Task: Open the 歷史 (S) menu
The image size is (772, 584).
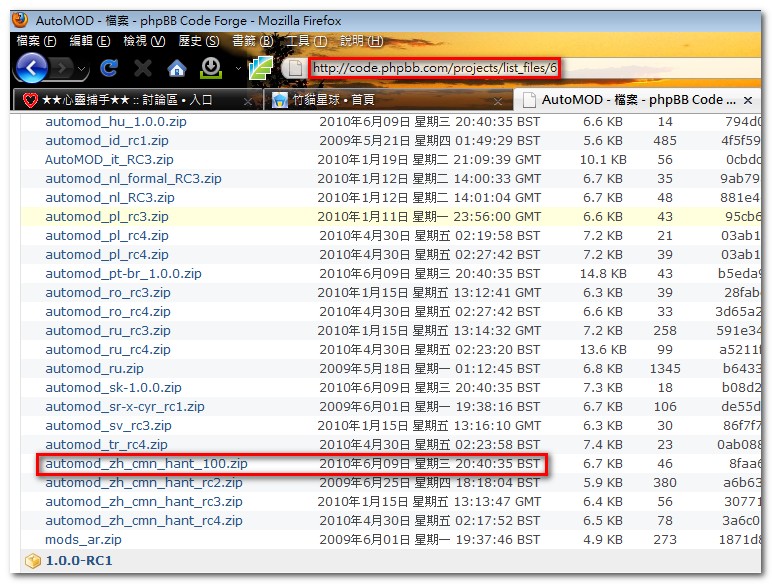Action: (x=198, y=41)
